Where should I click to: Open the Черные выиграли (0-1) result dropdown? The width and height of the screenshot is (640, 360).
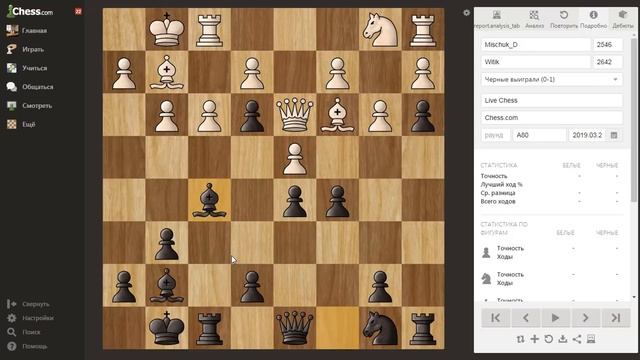click(551, 80)
